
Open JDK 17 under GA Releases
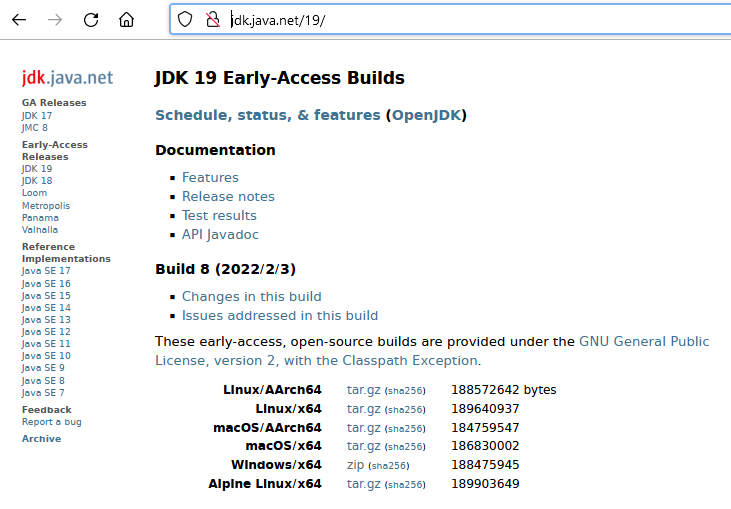tap(37, 116)
